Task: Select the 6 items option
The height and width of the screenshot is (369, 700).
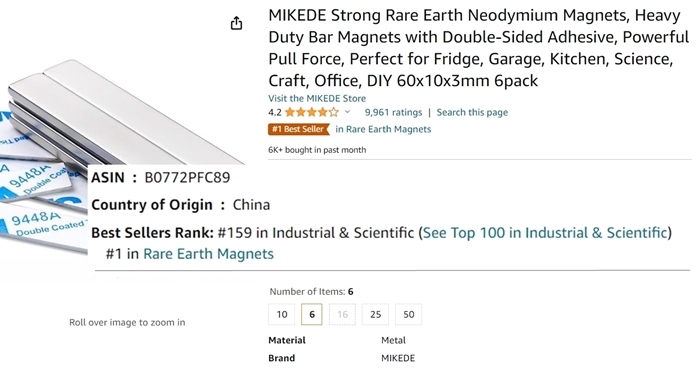Action: click(312, 314)
